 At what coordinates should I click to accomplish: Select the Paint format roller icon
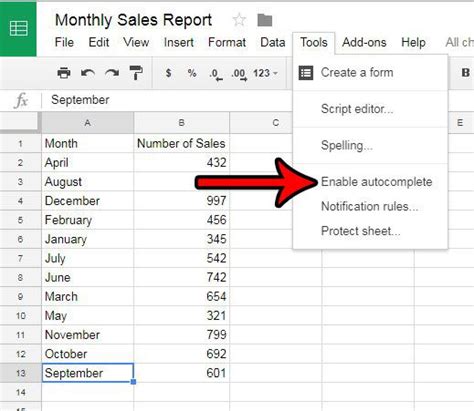pos(136,73)
